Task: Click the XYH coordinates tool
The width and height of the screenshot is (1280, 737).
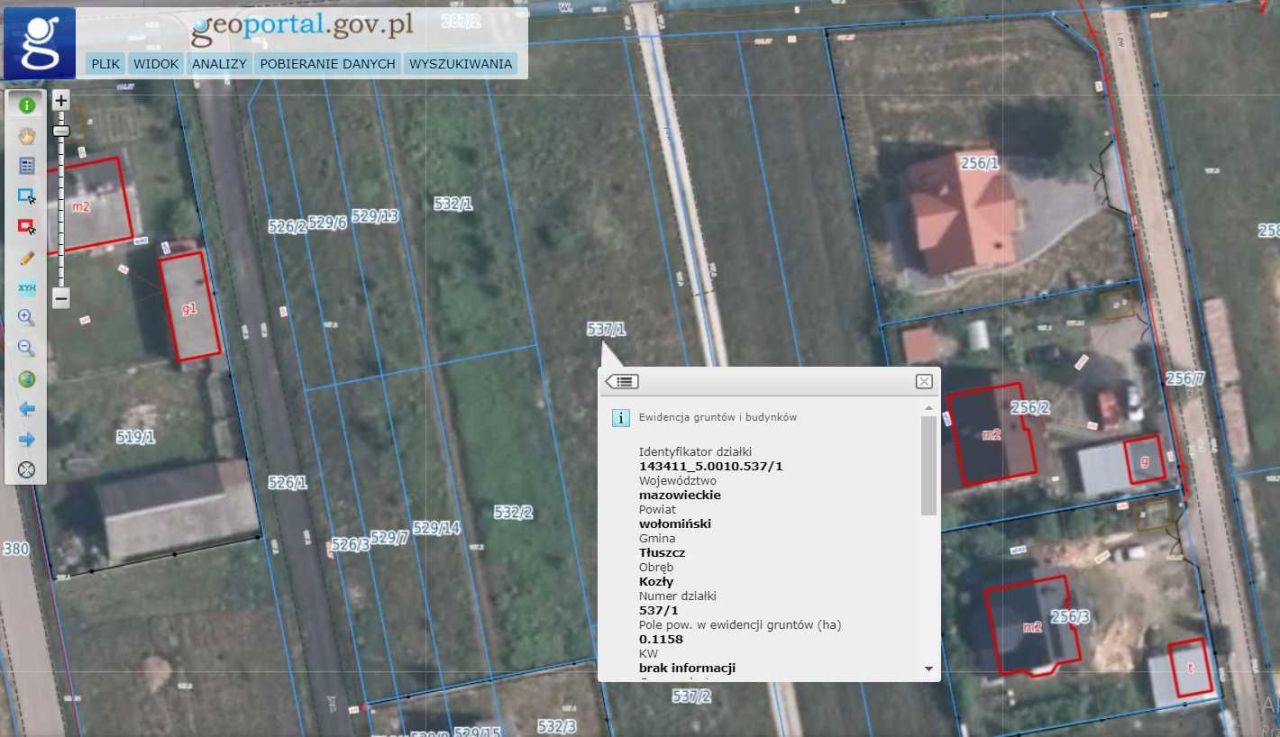Action: [27, 288]
